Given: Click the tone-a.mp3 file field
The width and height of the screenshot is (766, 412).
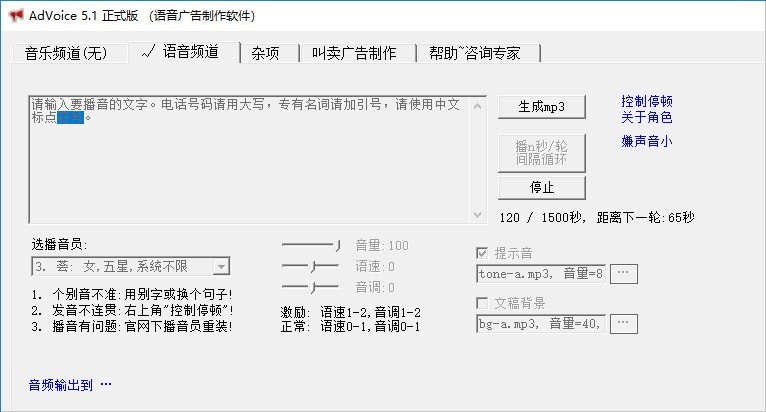Looking at the screenshot, I should 541,274.
